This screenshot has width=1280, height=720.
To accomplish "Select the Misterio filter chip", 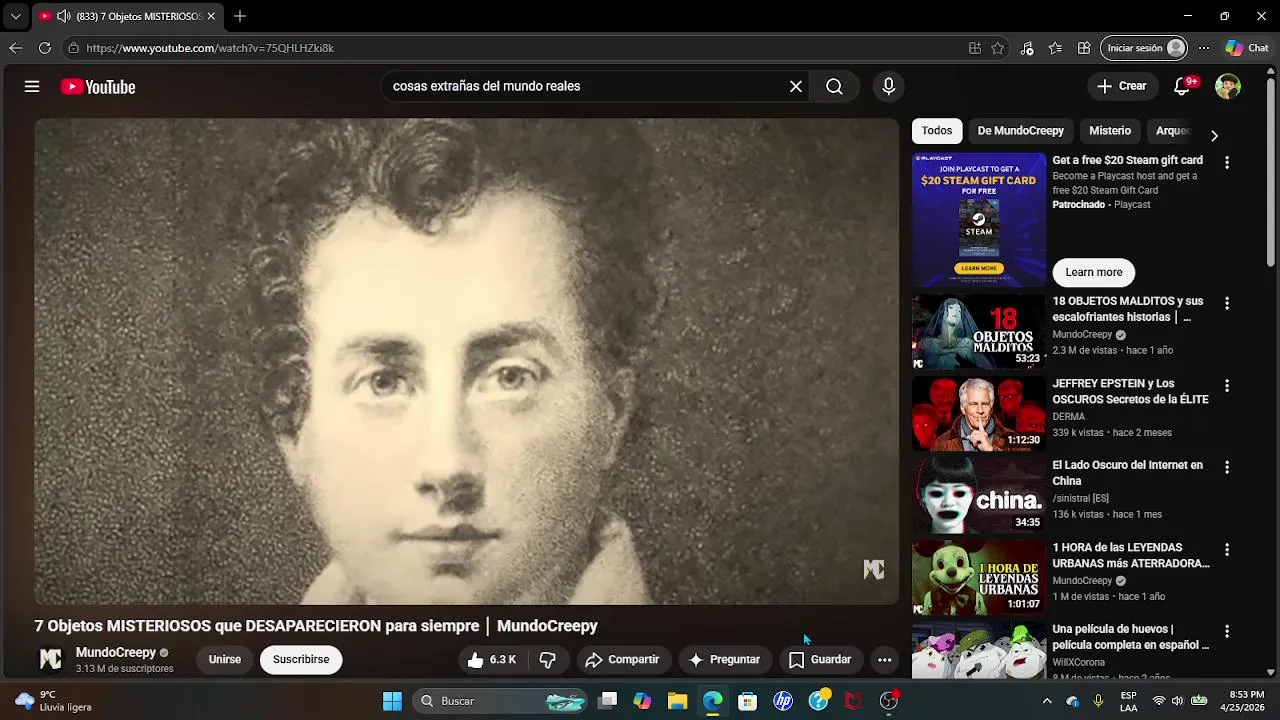I will (1110, 131).
